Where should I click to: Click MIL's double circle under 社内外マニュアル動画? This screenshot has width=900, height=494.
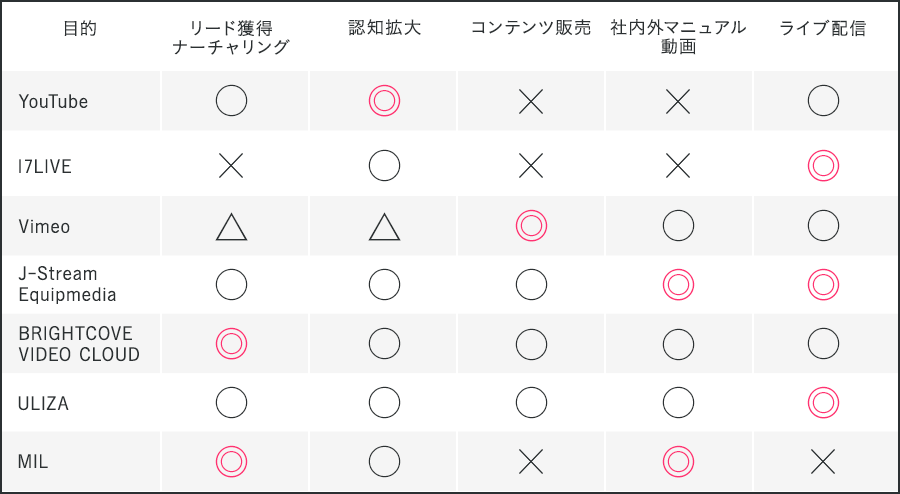[x=678, y=461]
